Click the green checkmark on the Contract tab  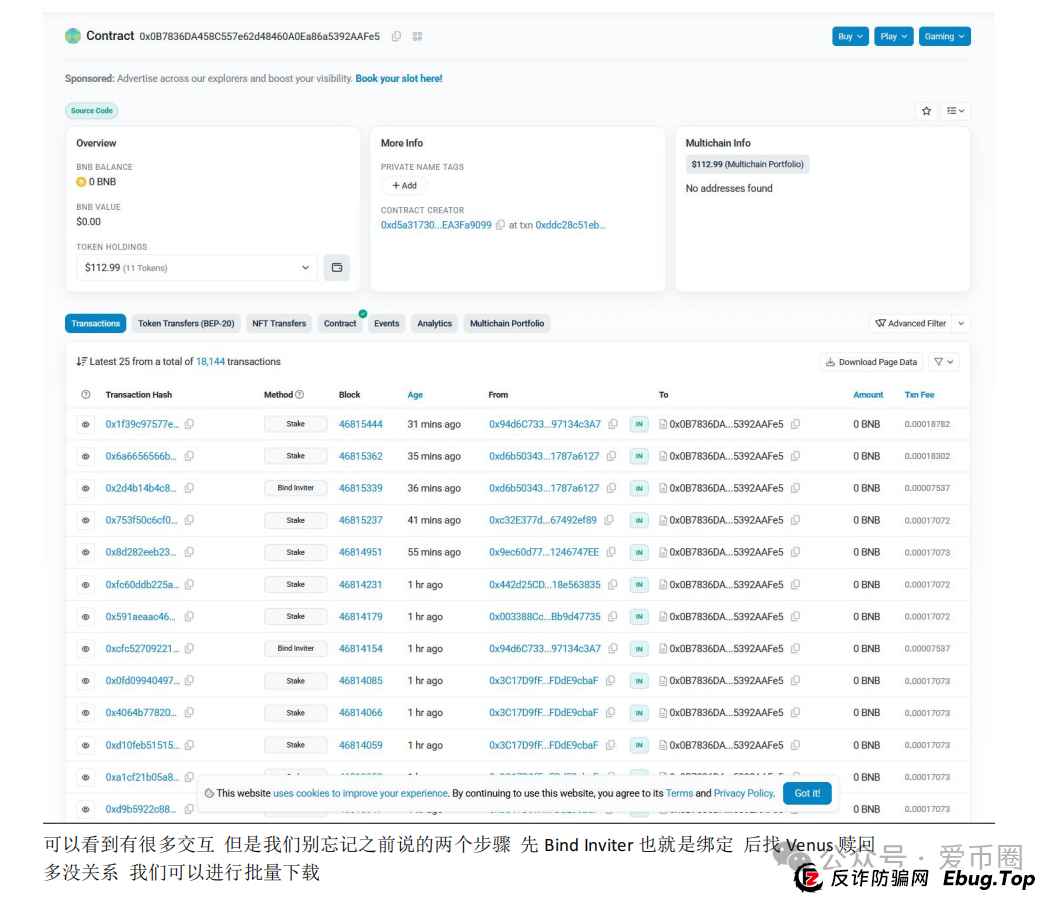[x=363, y=313]
